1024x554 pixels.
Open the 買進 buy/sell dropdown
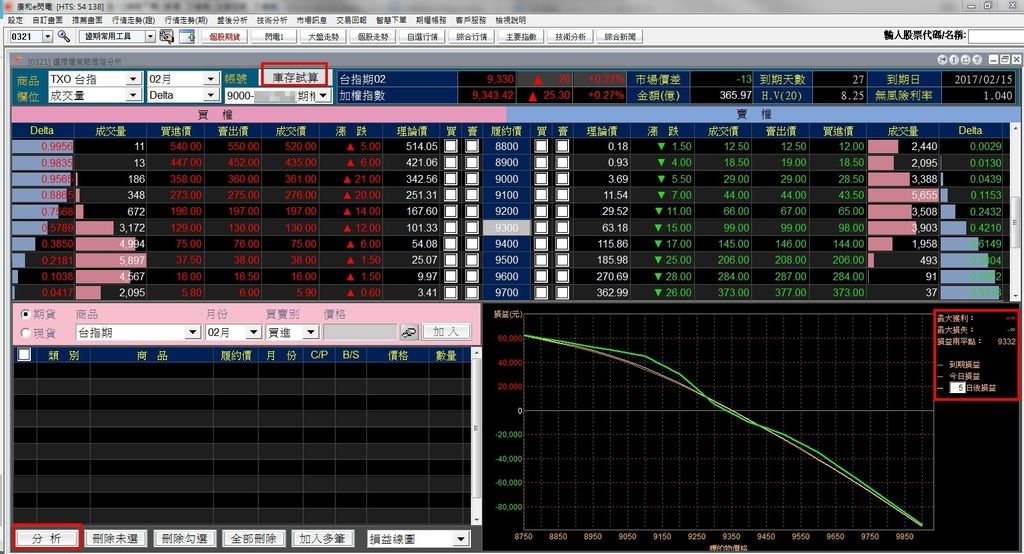tap(311, 333)
